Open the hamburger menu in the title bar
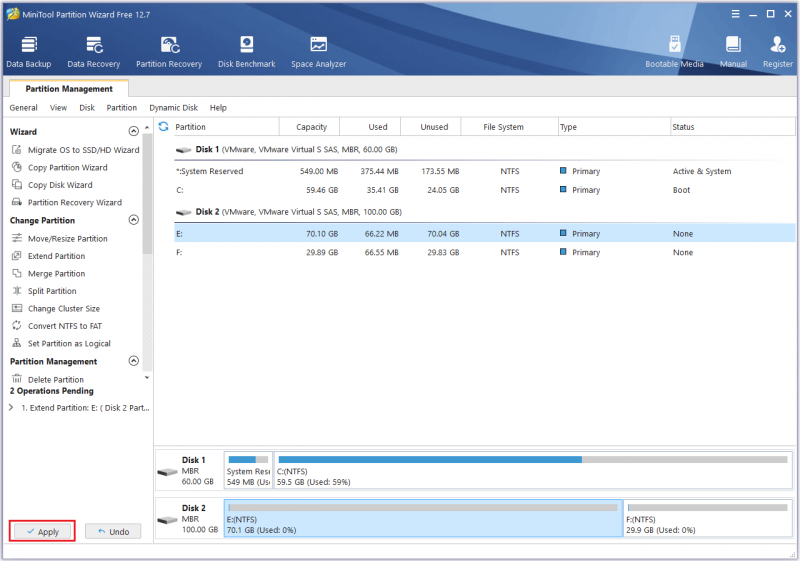800x561 pixels. click(x=735, y=14)
